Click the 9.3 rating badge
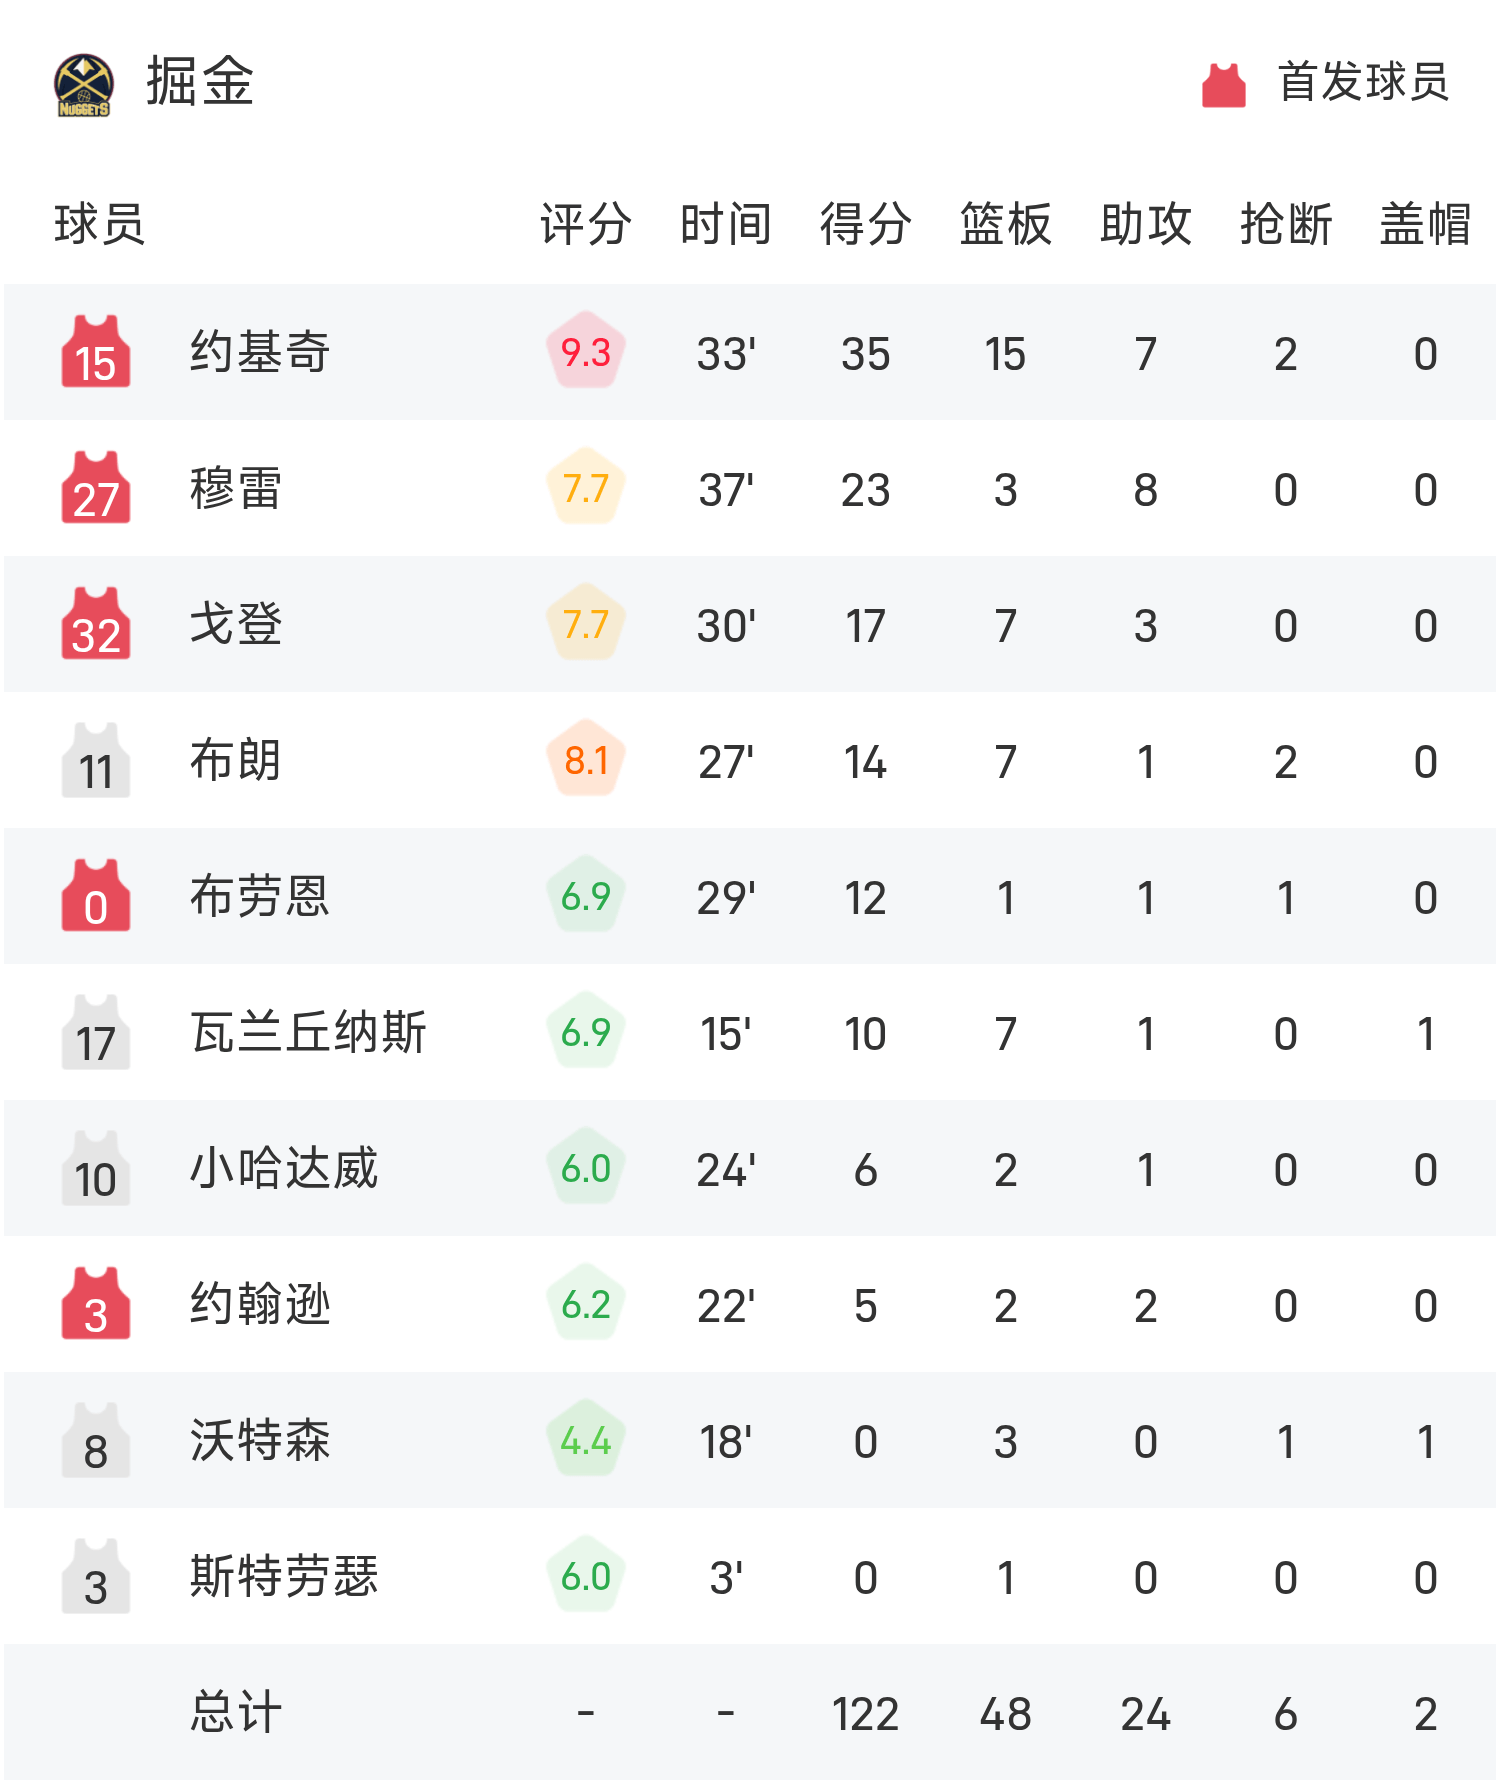Image resolution: width=1500 pixels, height=1784 pixels. [586, 352]
